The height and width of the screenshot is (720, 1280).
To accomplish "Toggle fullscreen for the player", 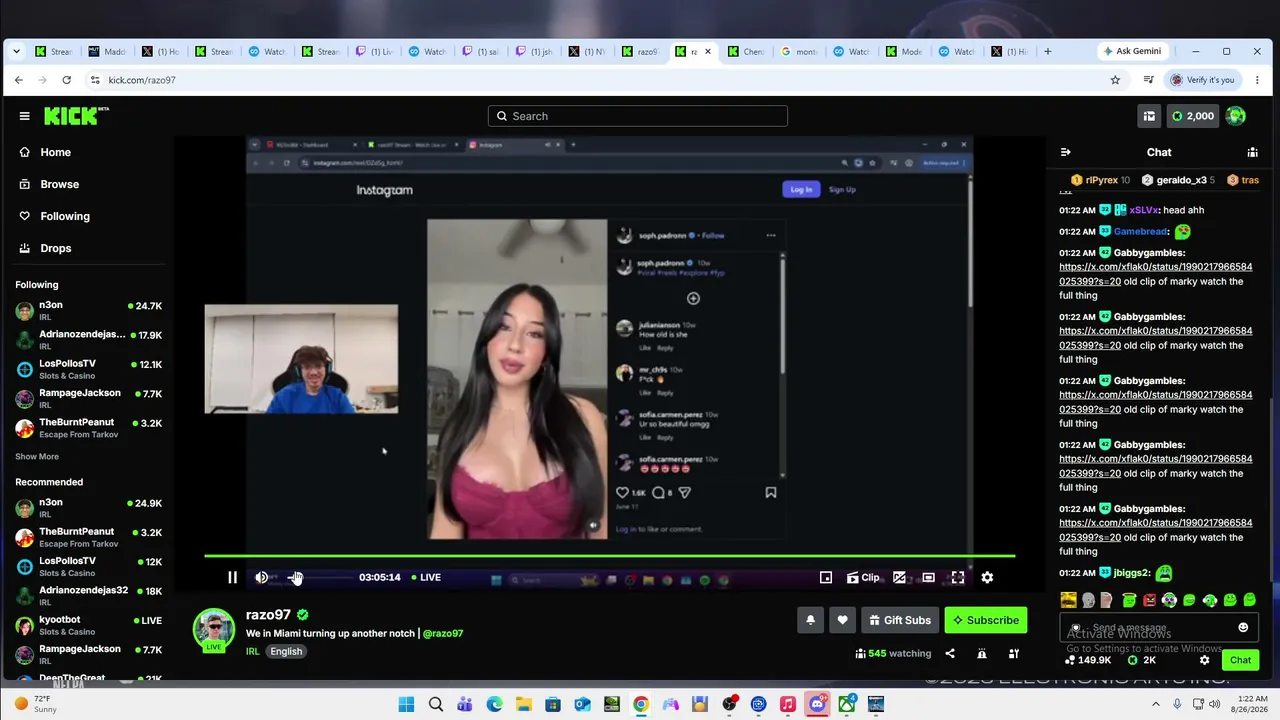I will pos(957,577).
